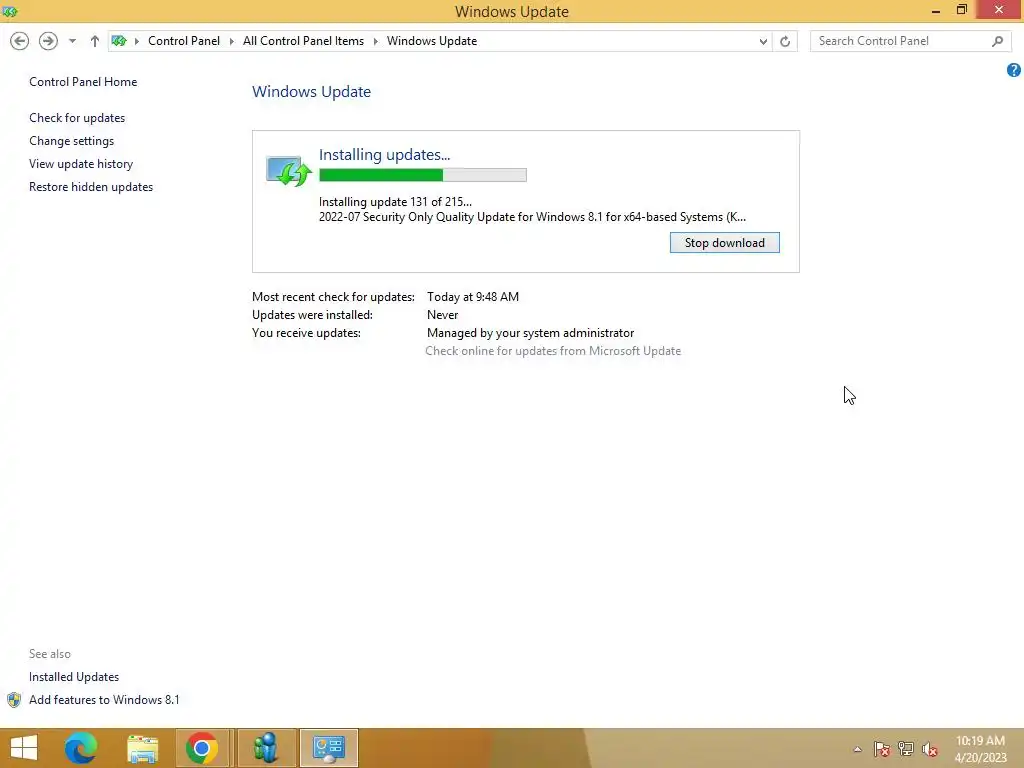Restore down the Windows Update window
The width and height of the screenshot is (1024, 768).
(x=961, y=10)
